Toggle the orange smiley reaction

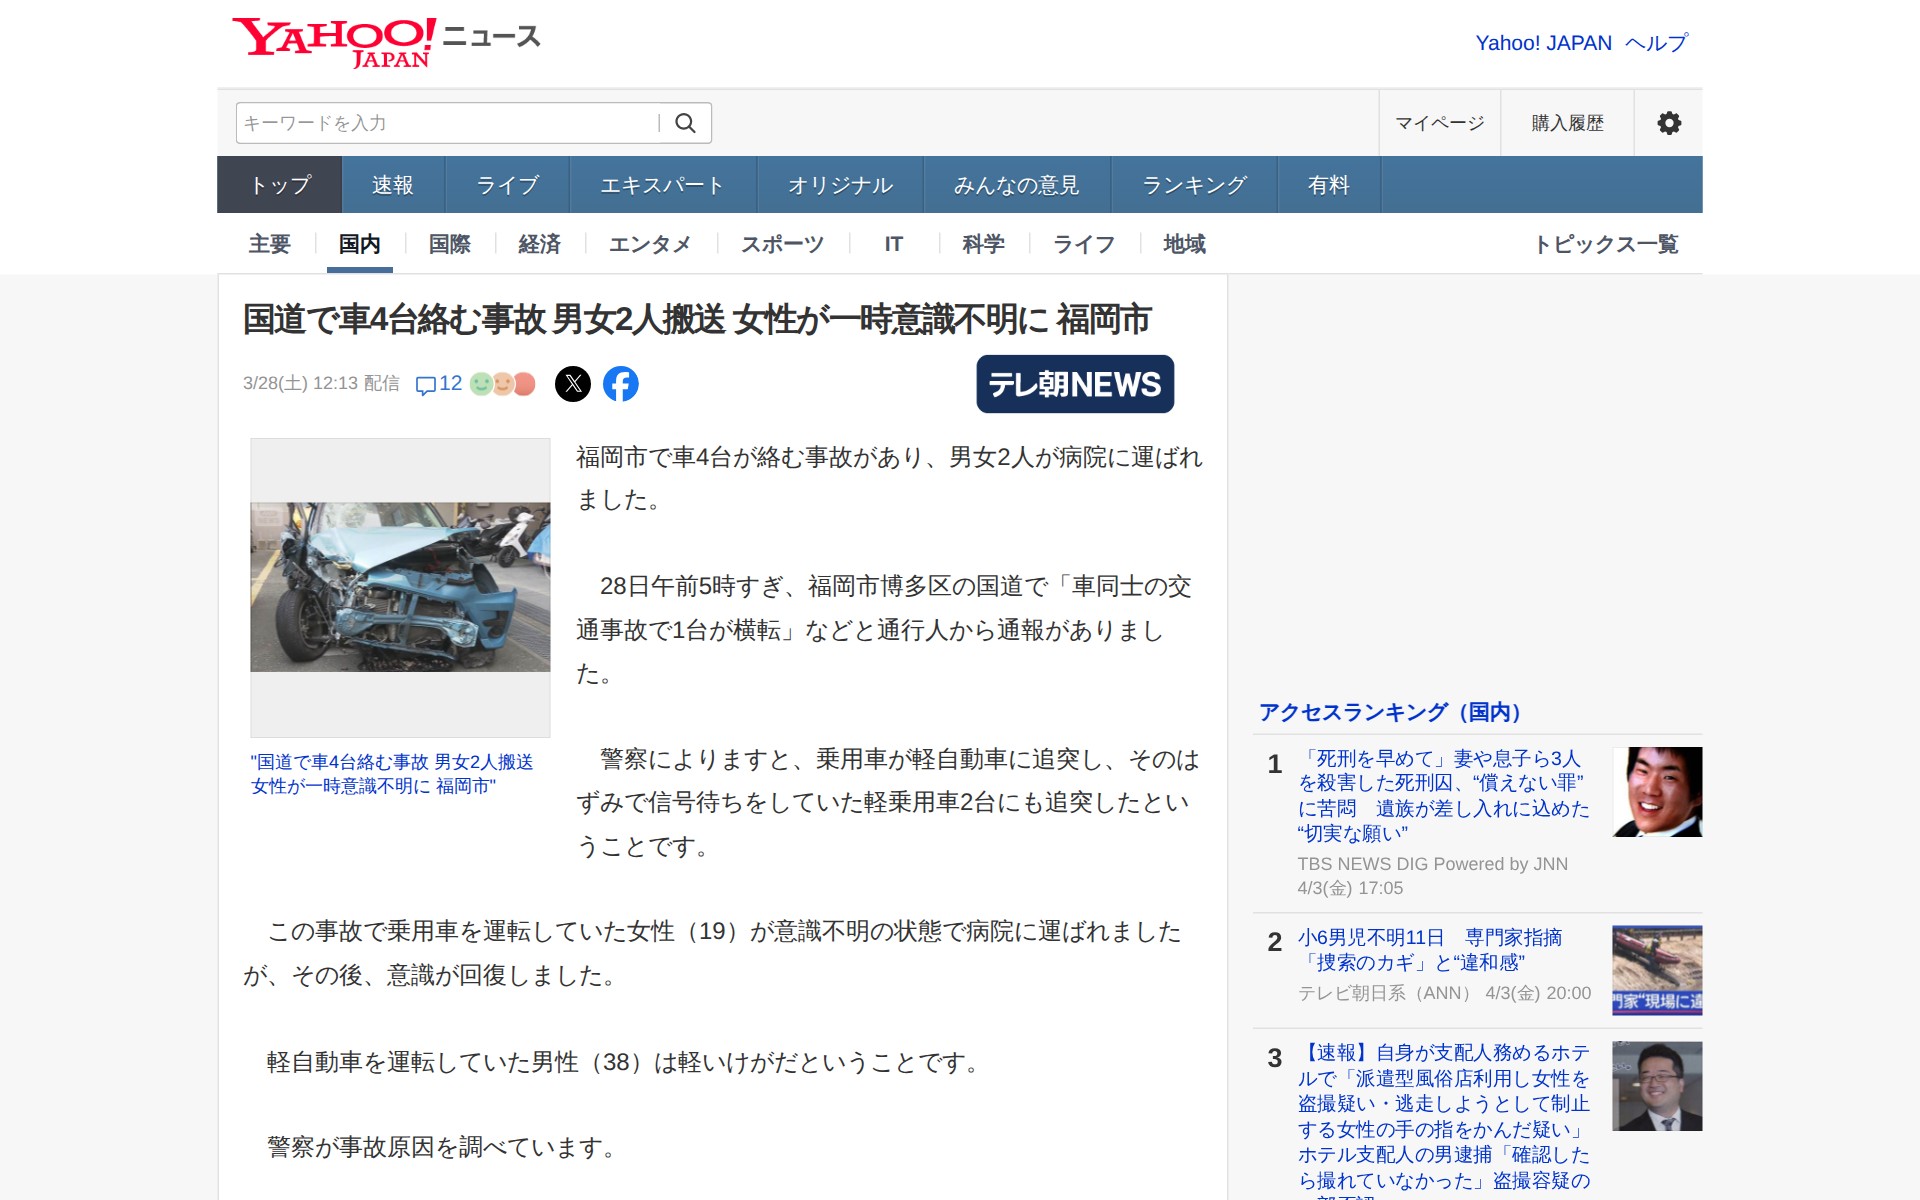coord(503,383)
